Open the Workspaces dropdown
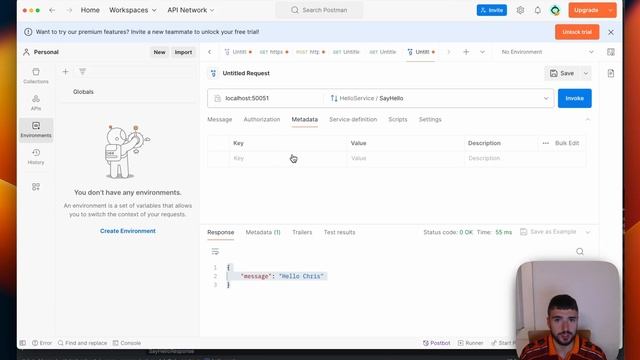This screenshot has height=360, width=640. [133, 10]
